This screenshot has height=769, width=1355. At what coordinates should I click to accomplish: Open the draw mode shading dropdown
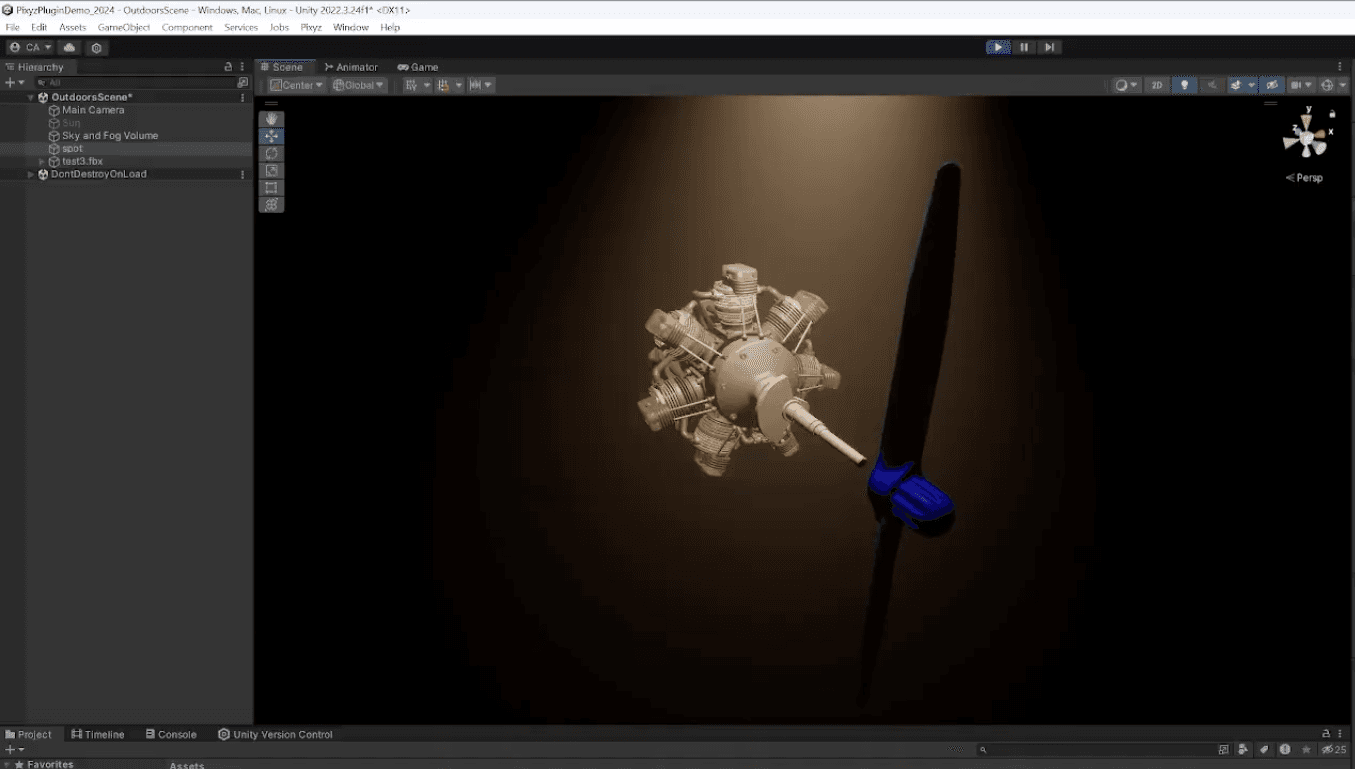[x=1127, y=85]
